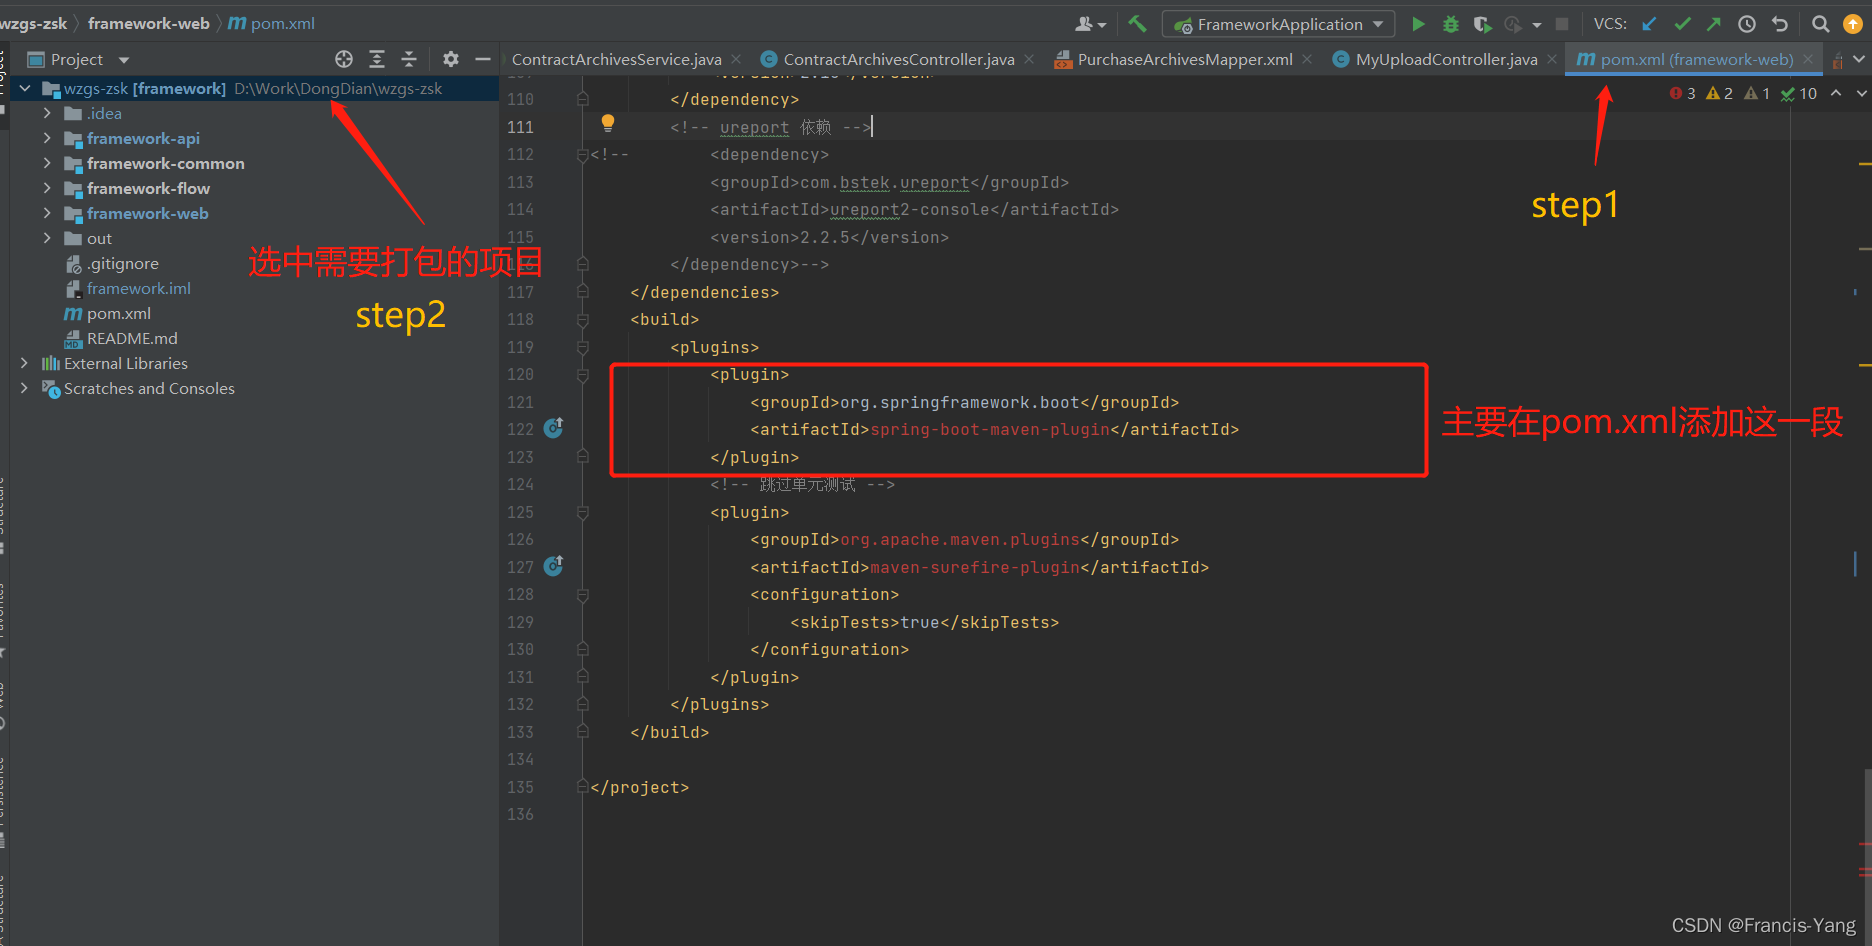Open Project panel settings gear
This screenshot has width=1872, height=946.
tap(451, 59)
